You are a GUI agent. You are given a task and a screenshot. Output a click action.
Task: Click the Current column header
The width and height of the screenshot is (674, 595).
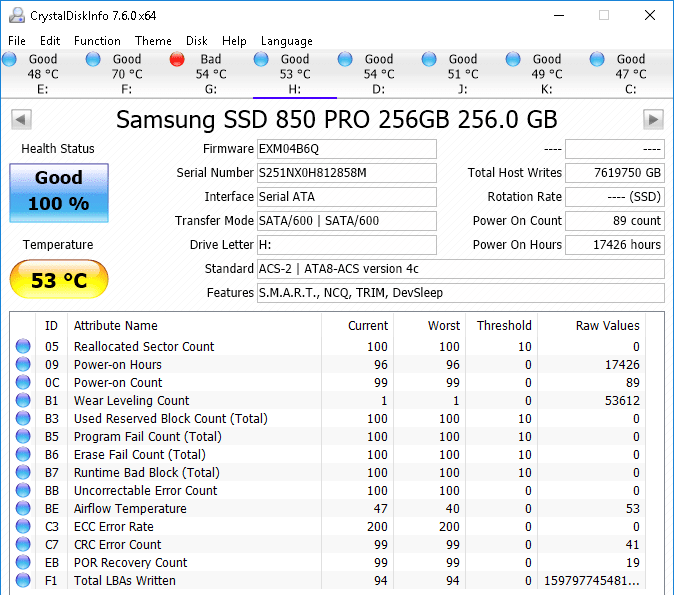click(368, 325)
